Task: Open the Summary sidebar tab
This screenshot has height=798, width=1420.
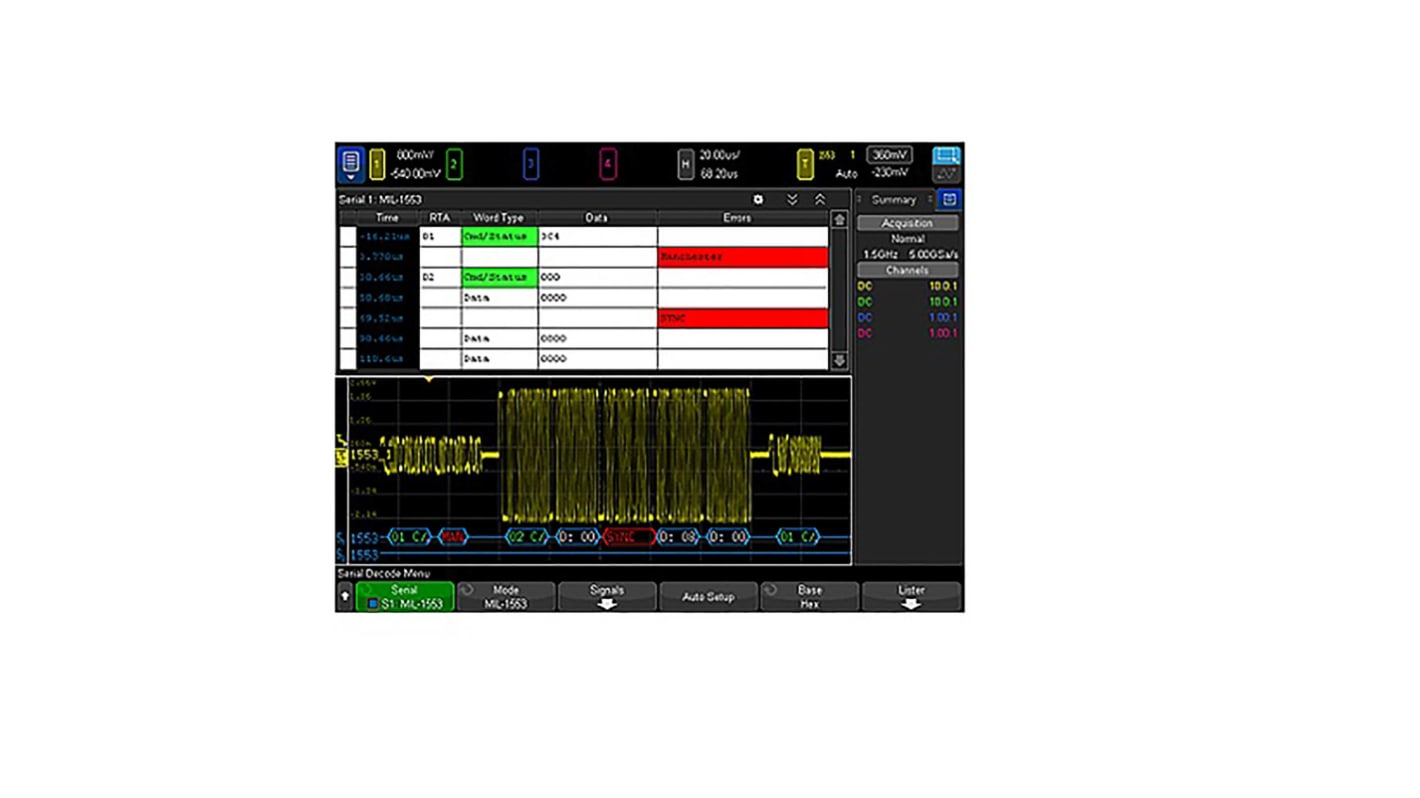Action: pyautogui.click(x=893, y=200)
